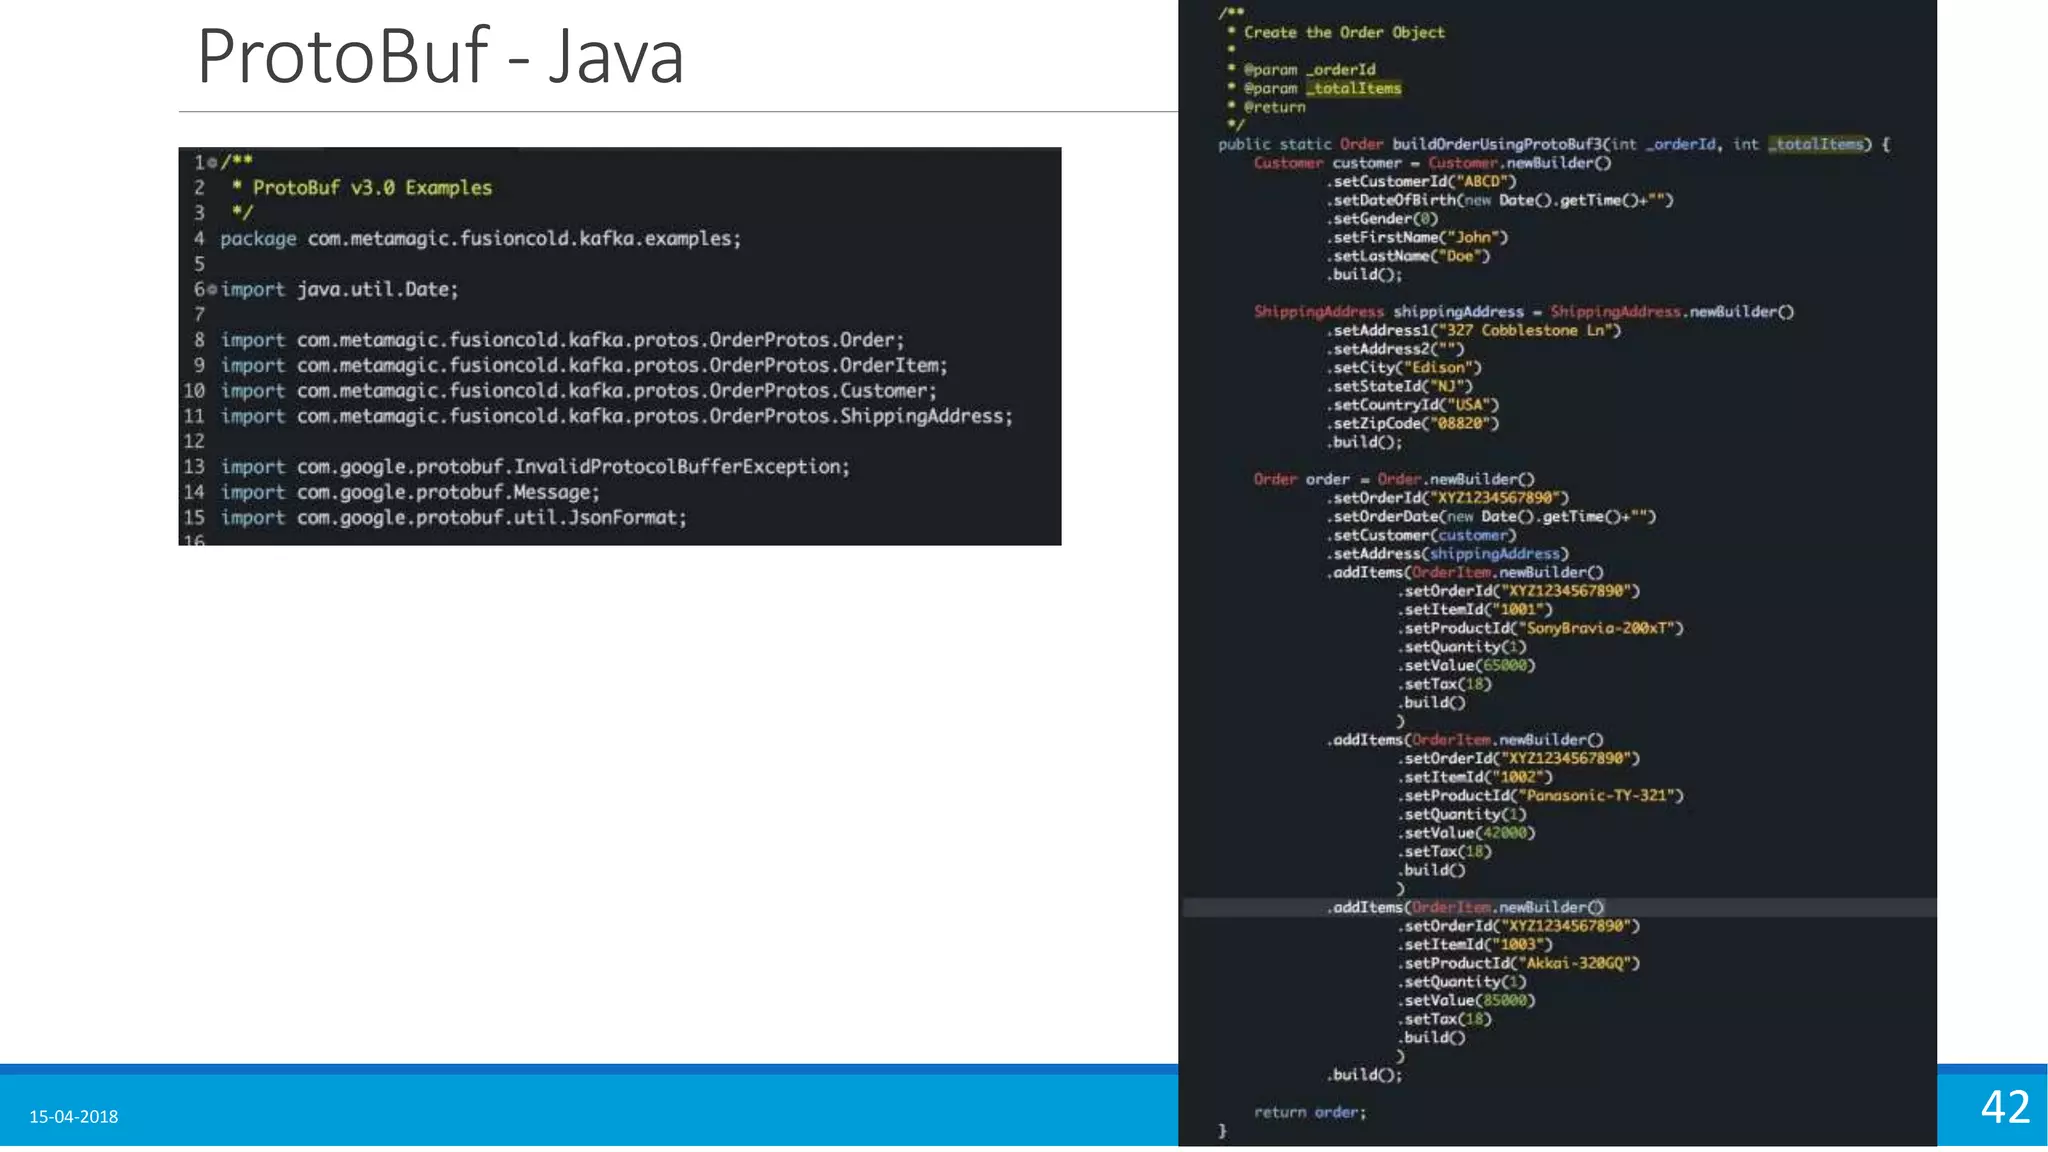Click the InvalidProtocolBufferException import line
Viewport: 2048px width, 1152px height.
tap(535, 467)
